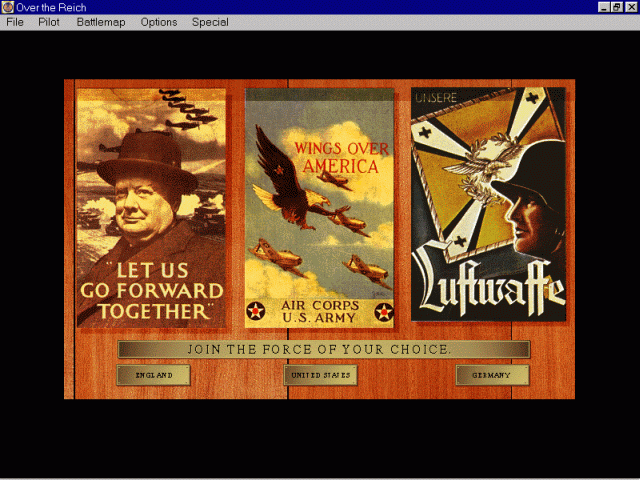Open the Options menu
The height and width of the screenshot is (480, 640).
pos(159,22)
